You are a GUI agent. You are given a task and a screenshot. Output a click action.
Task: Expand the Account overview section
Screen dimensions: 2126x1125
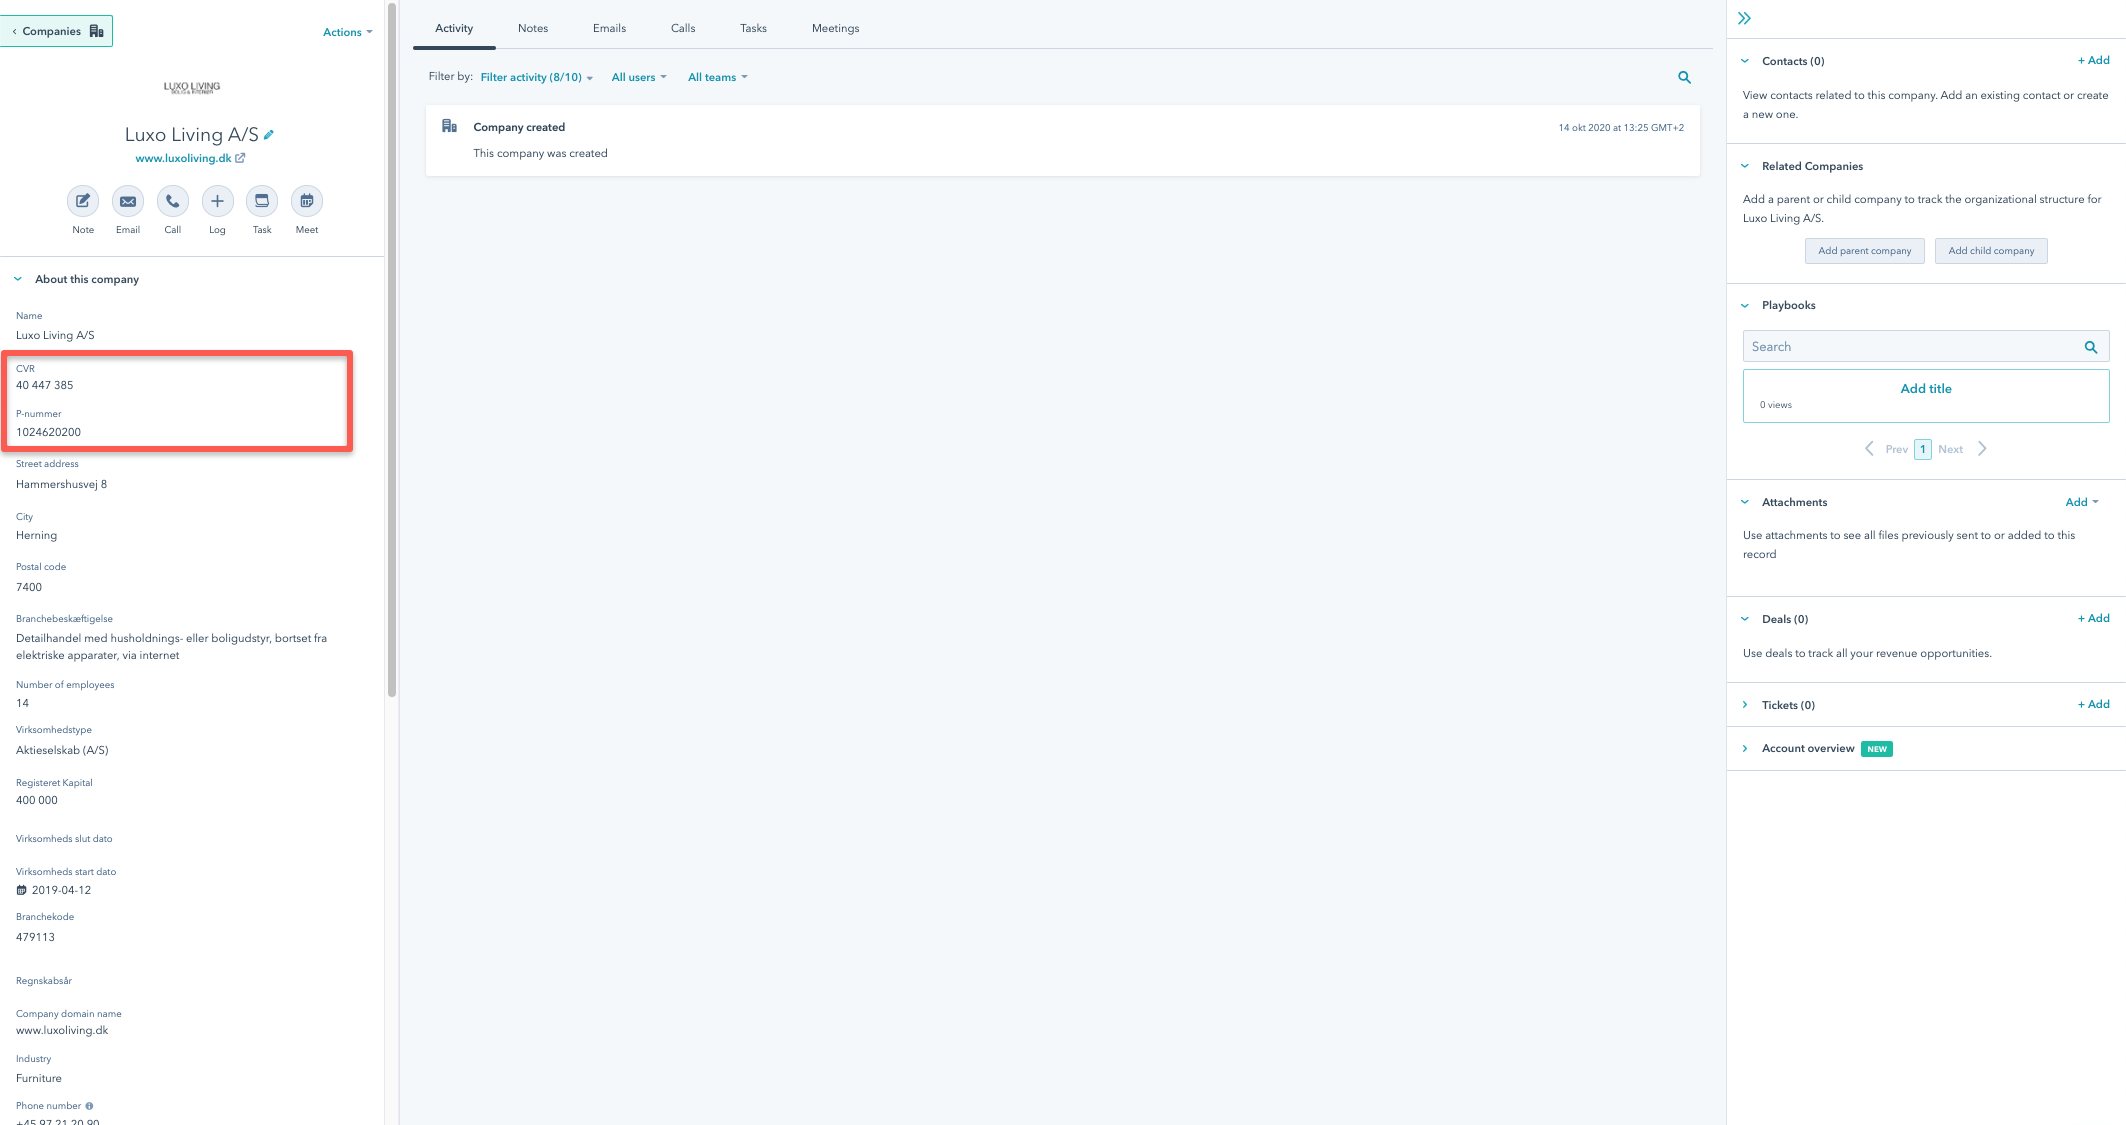[1745, 748]
